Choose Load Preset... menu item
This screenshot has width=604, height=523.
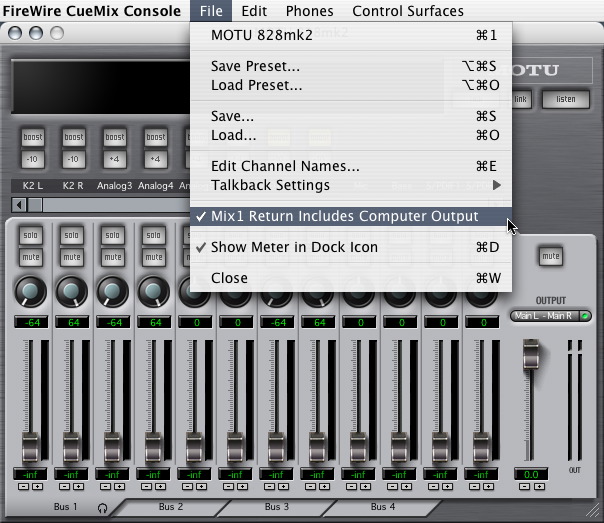(x=351, y=85)
